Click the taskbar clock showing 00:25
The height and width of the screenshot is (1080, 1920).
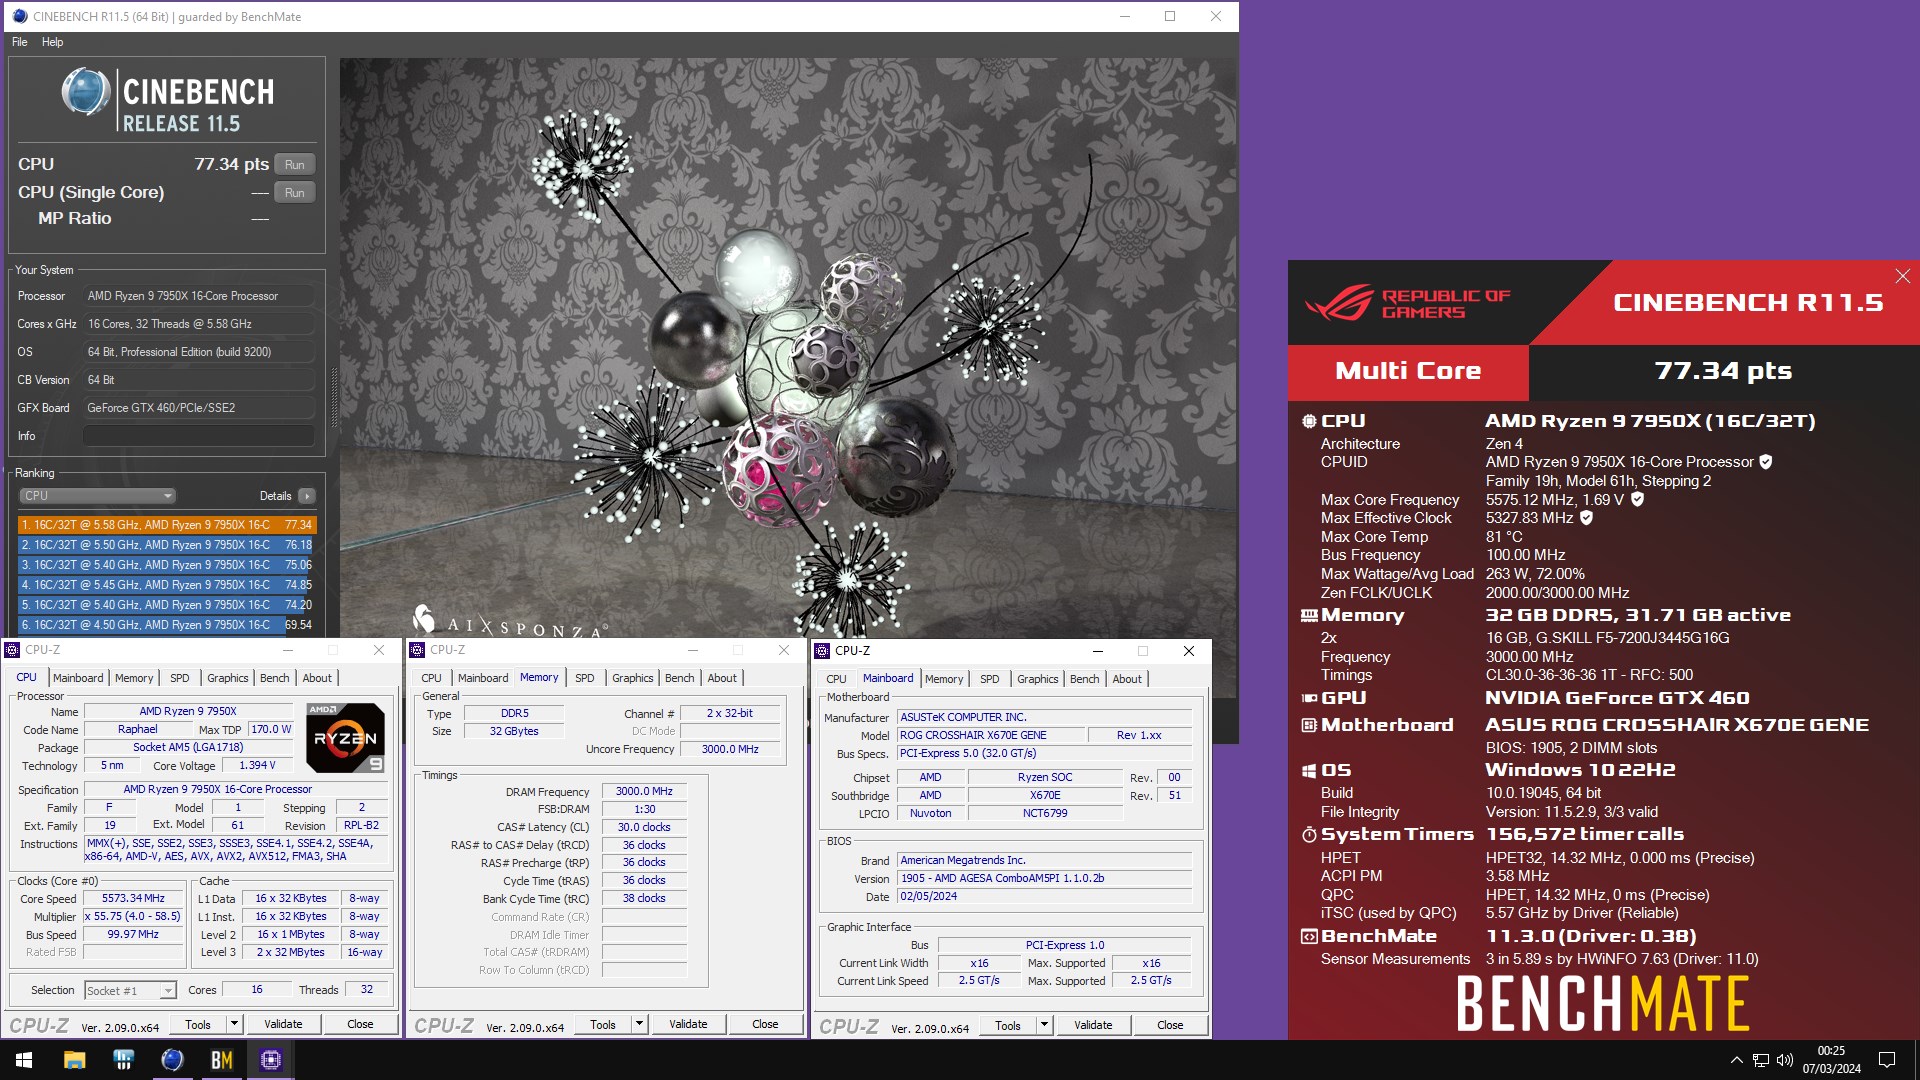[1831, 1060]
